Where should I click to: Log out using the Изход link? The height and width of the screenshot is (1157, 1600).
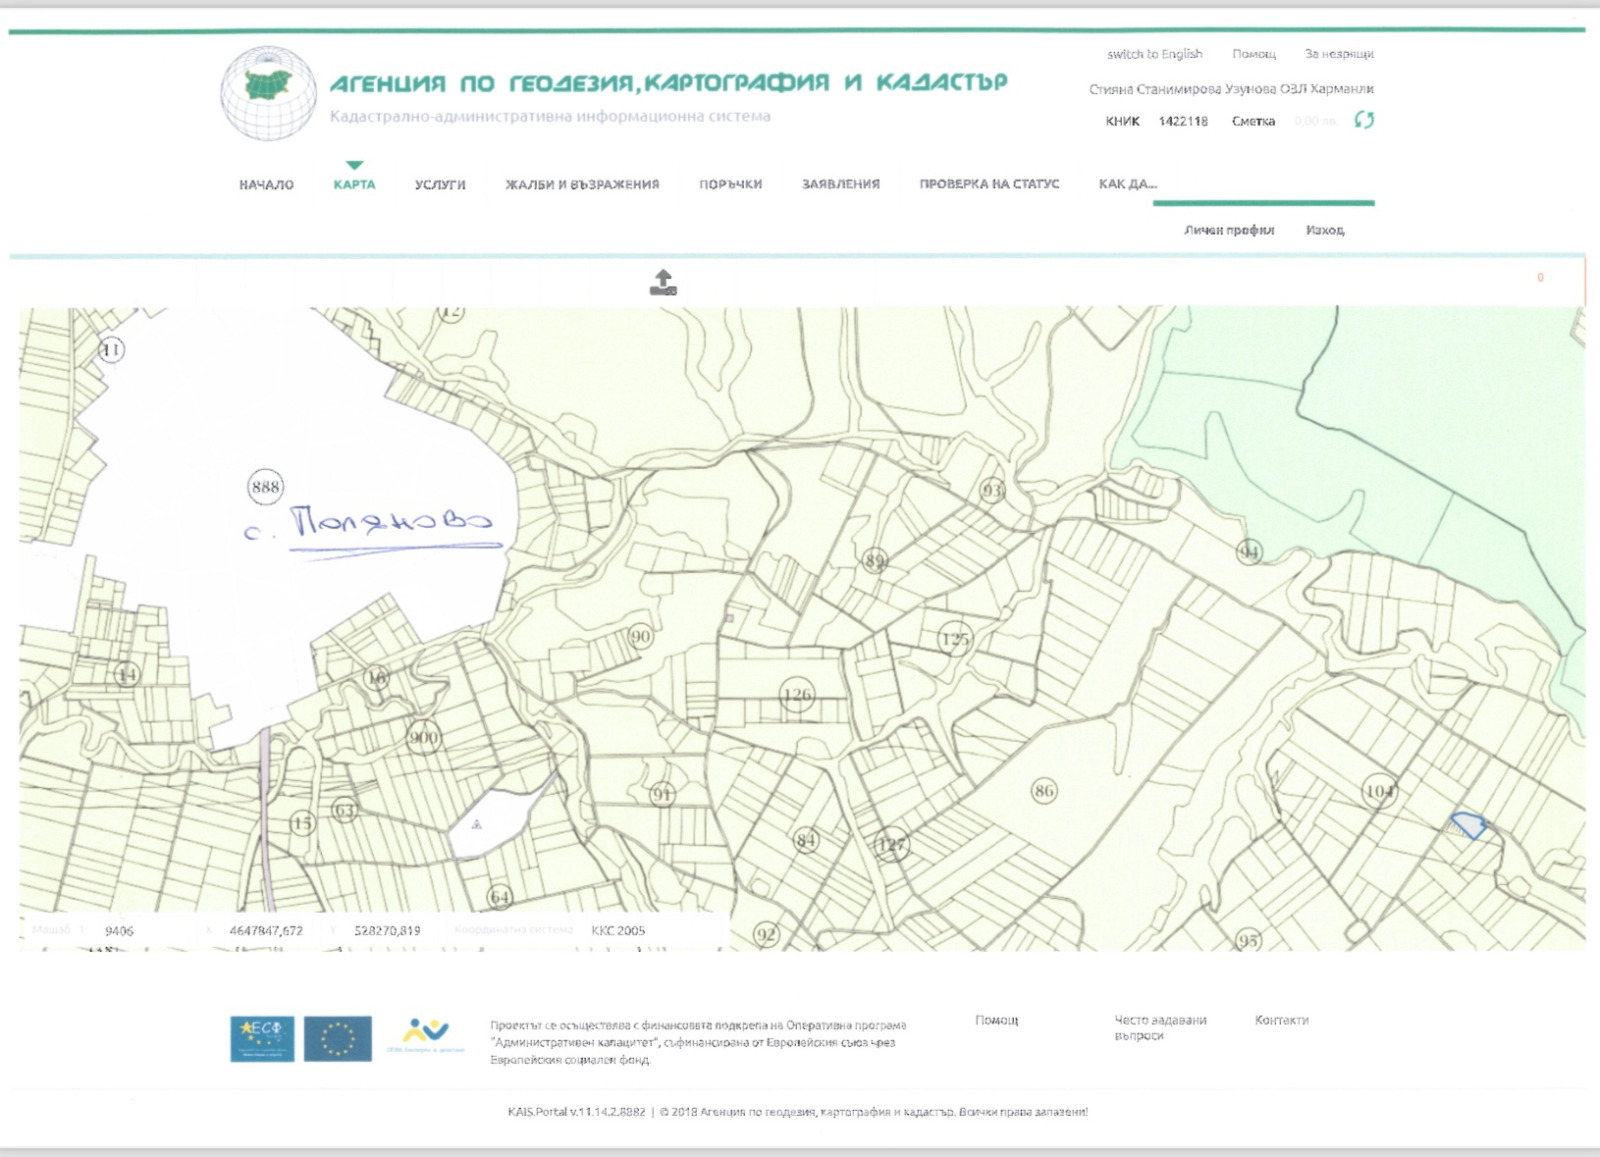pyautogui.click(x=1324, y=230)
